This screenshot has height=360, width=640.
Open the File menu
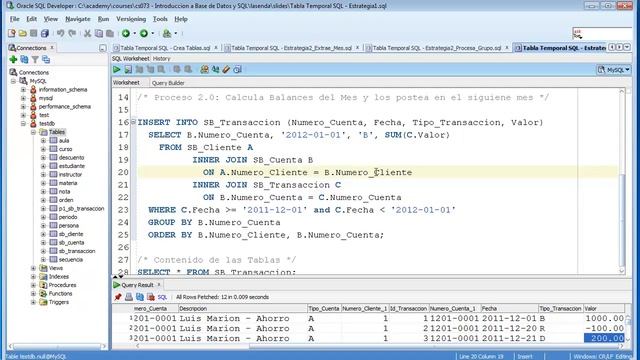pyautogui.click(x=15, y=19)
